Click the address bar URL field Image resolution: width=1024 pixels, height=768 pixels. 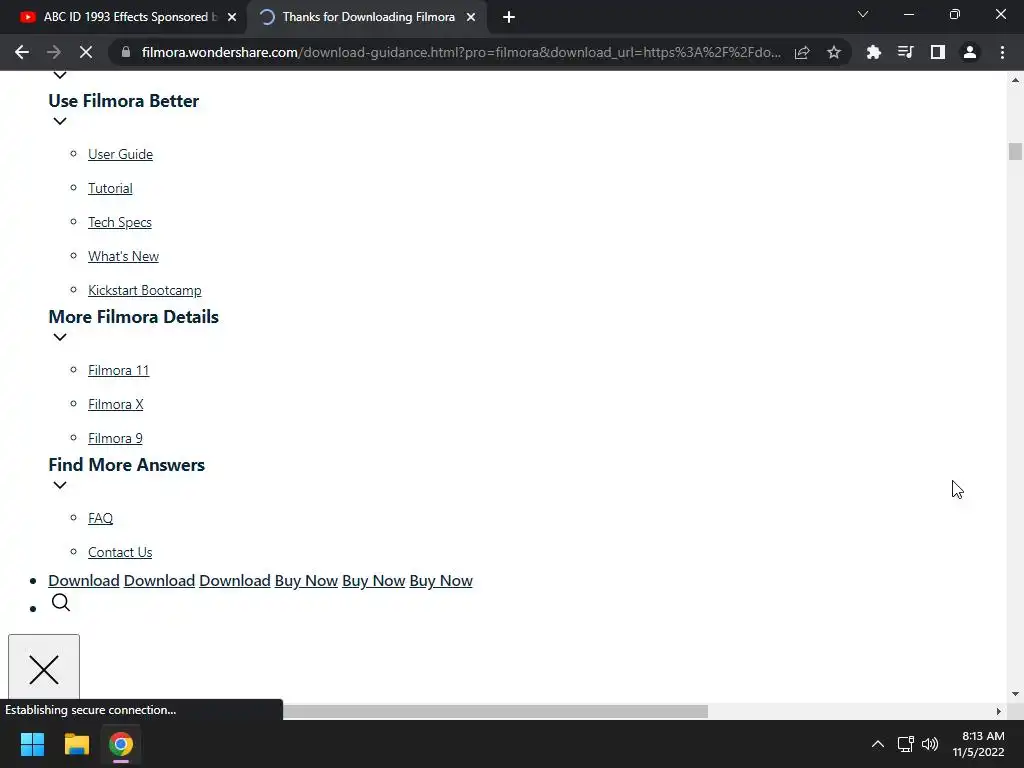460,52
